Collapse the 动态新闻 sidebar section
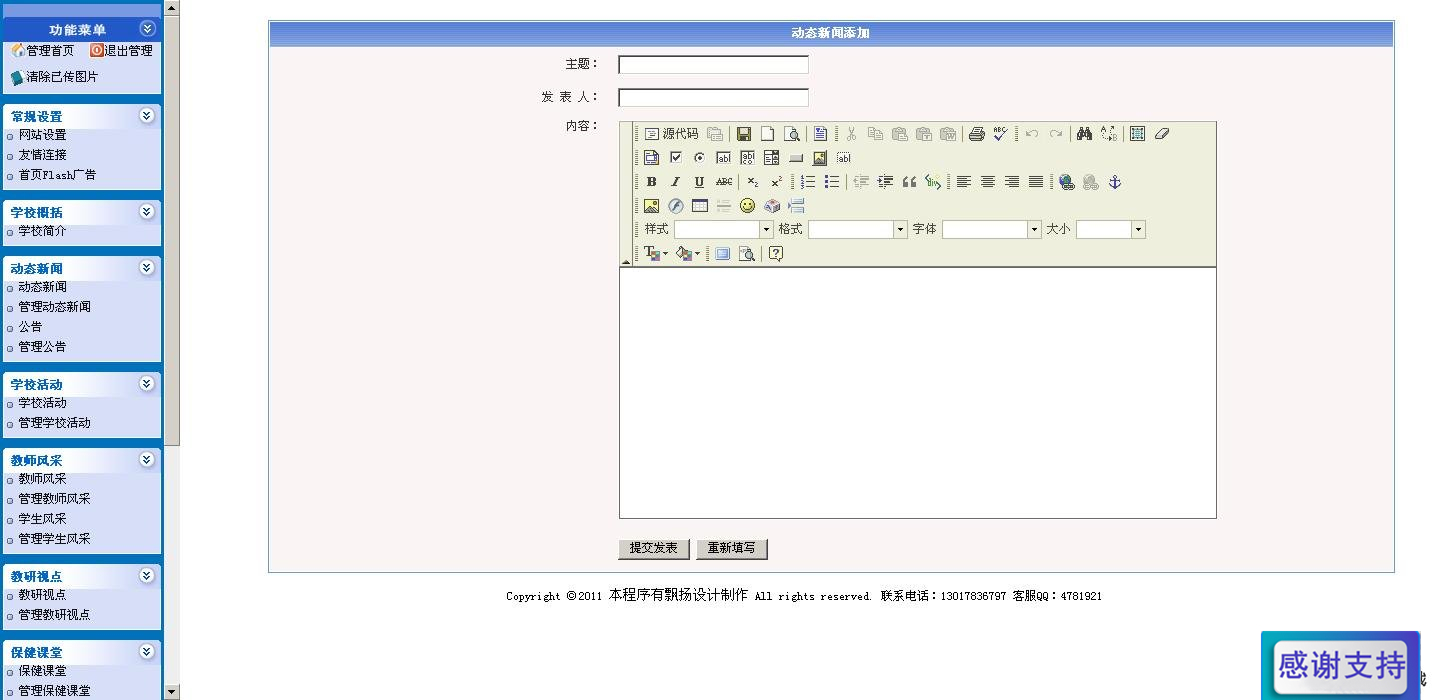The height and width of the screenshot is (700, 1440). point(147,268)
